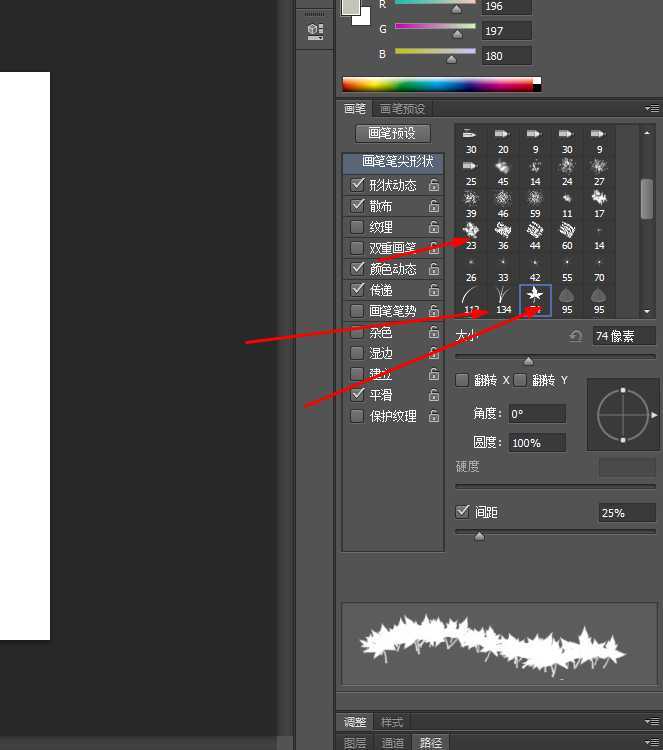Select the size 26 brush preset
The image size is (663, 750).
(471, 269)
